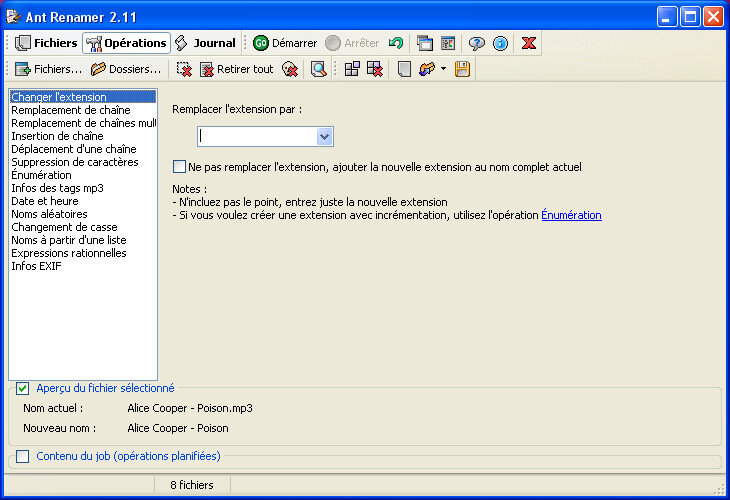The image size is (730, 500).
Task: Save the job with floppy disk icon
Action: click(x=462, y=69)
